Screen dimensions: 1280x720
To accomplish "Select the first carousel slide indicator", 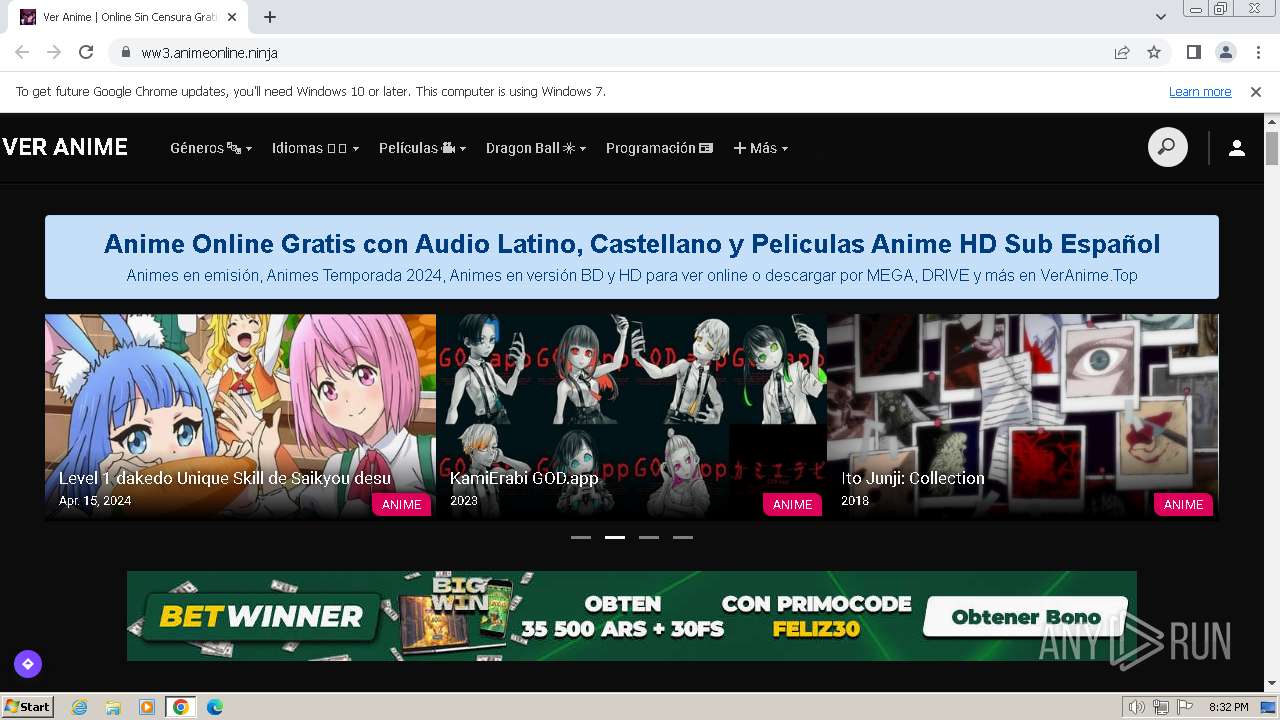I will click(x=581, y=537).
